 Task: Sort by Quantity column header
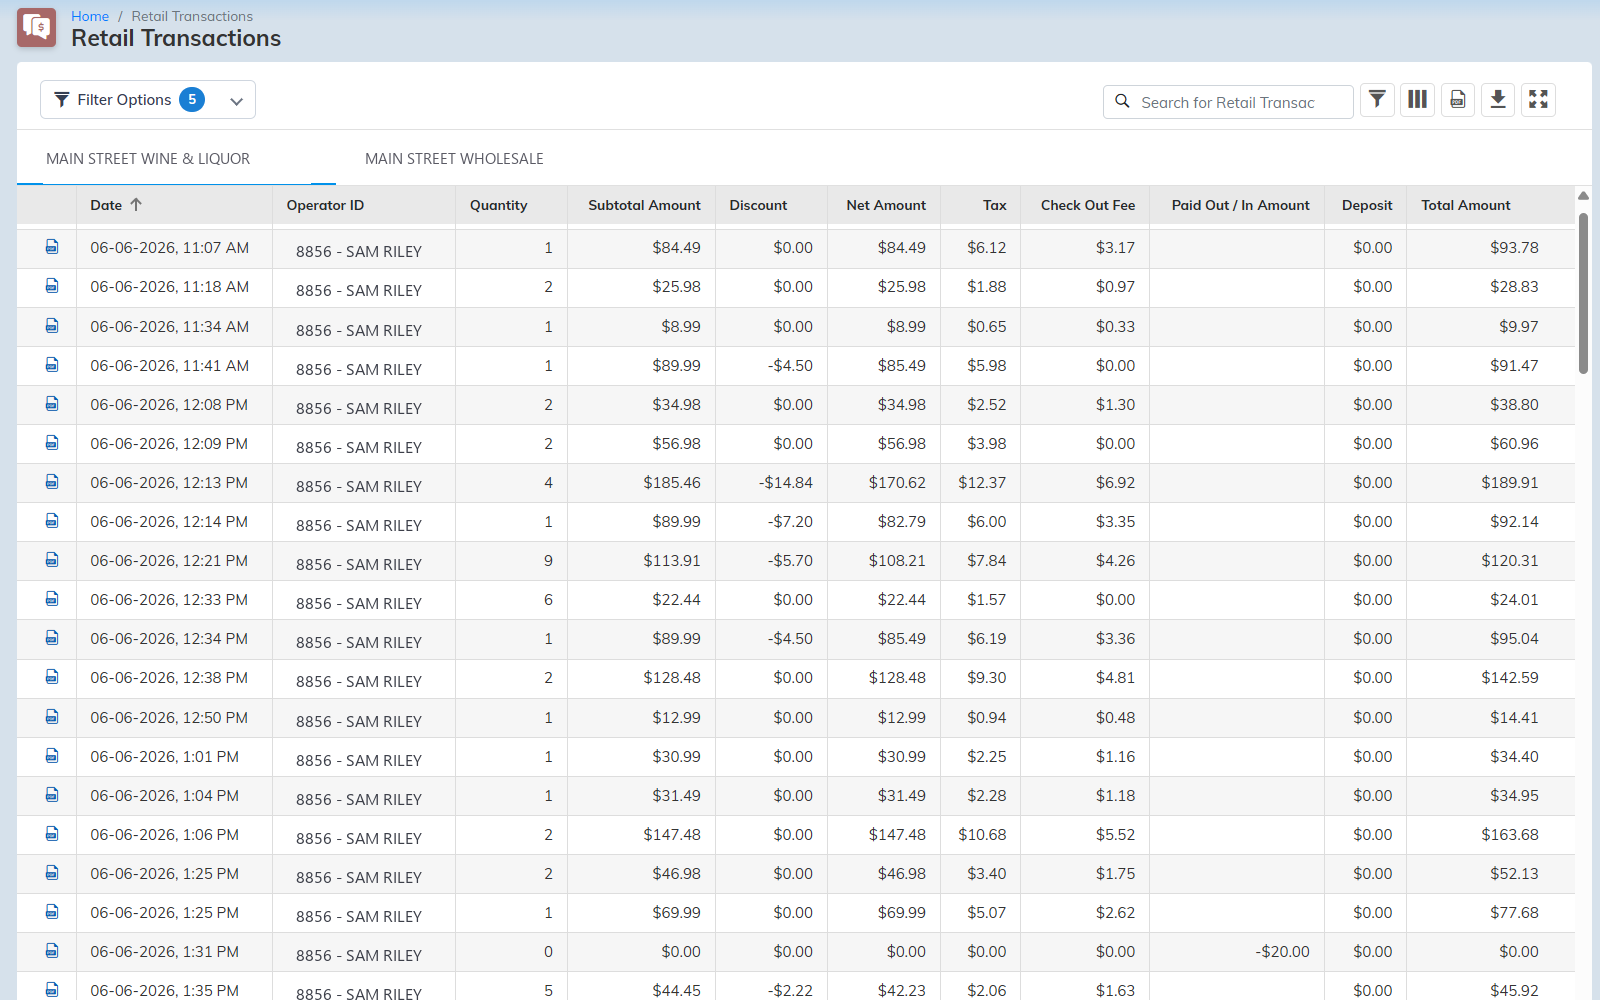[x=498, y=205]
